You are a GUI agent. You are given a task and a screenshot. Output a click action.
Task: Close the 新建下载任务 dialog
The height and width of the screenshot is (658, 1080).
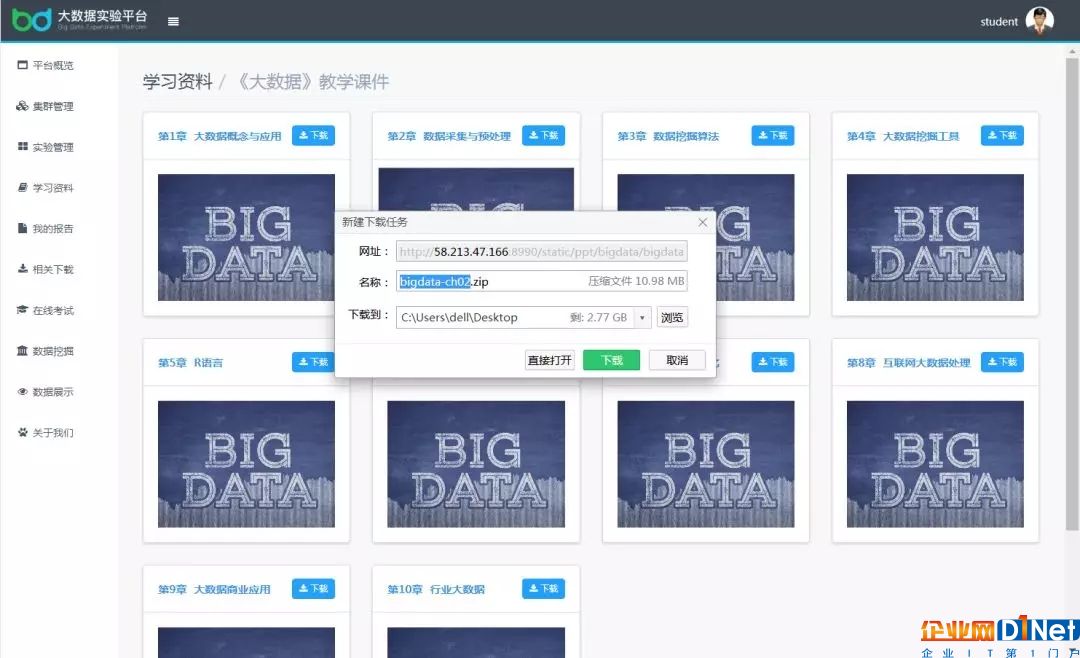(x=703, y=222)
